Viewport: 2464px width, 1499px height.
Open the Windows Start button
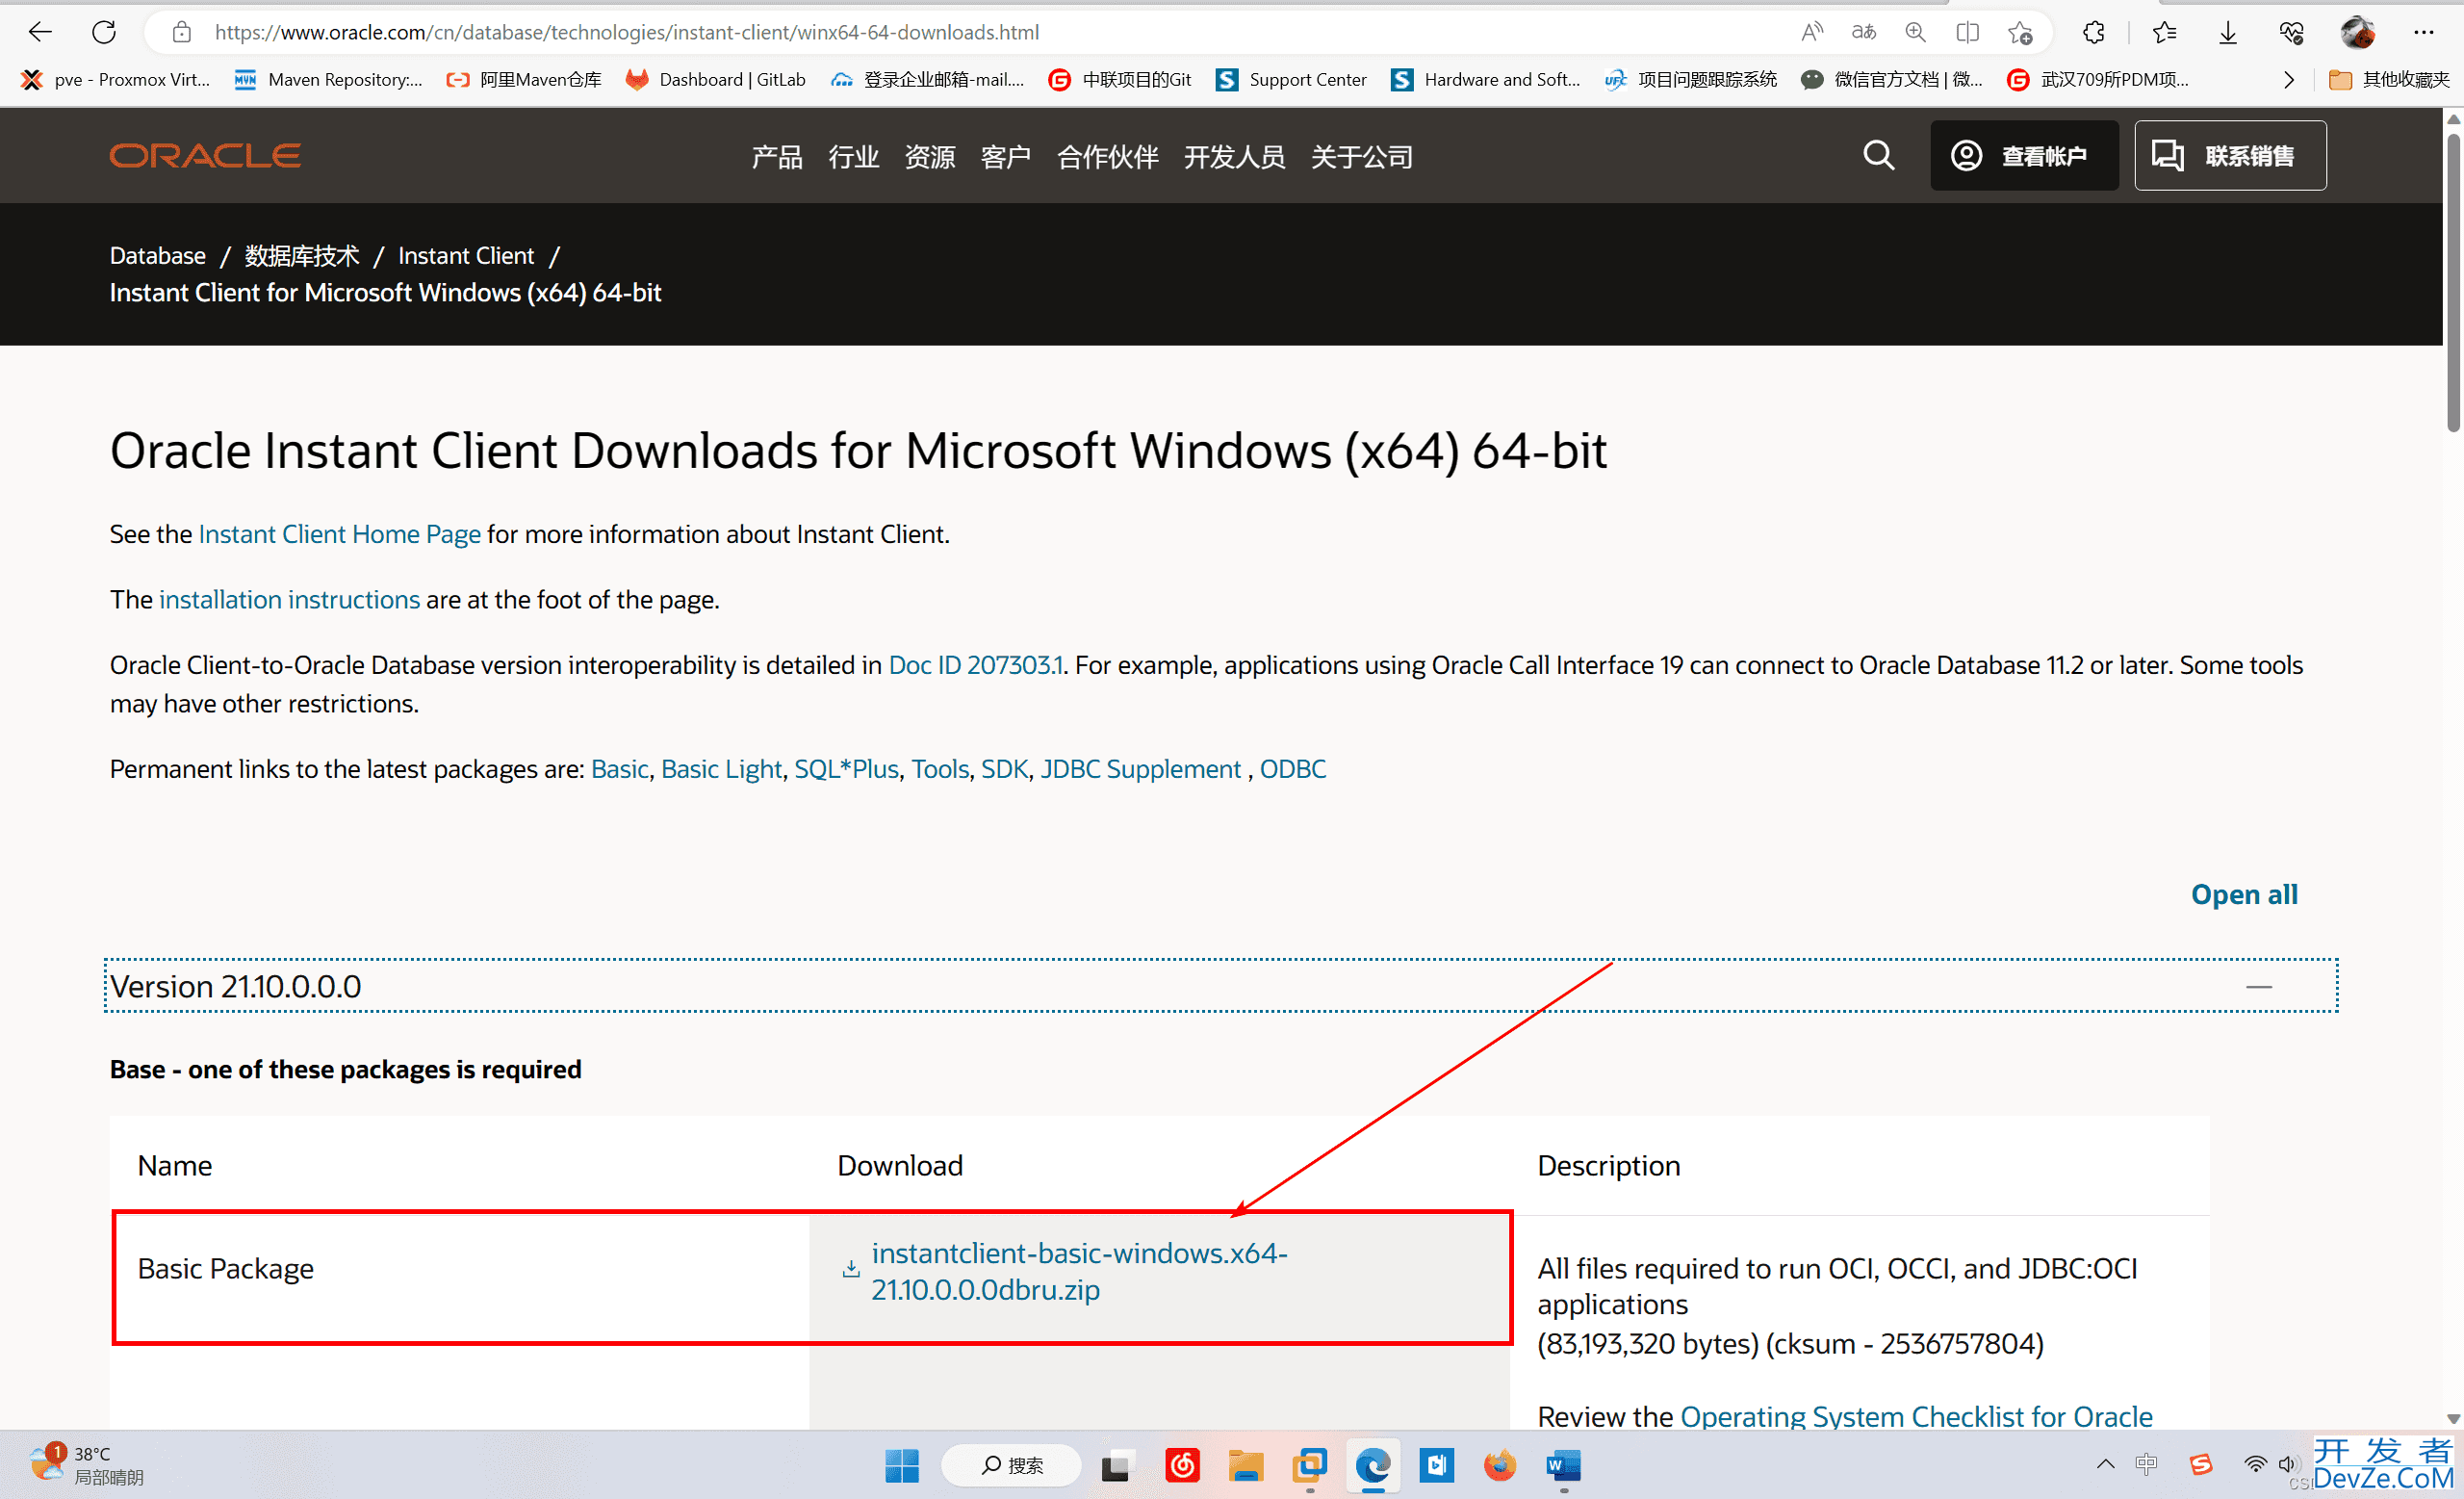902,1466
